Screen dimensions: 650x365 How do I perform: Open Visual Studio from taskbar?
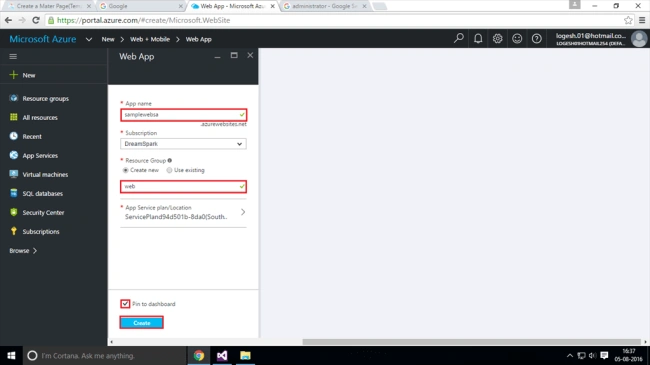coord(222,355)
